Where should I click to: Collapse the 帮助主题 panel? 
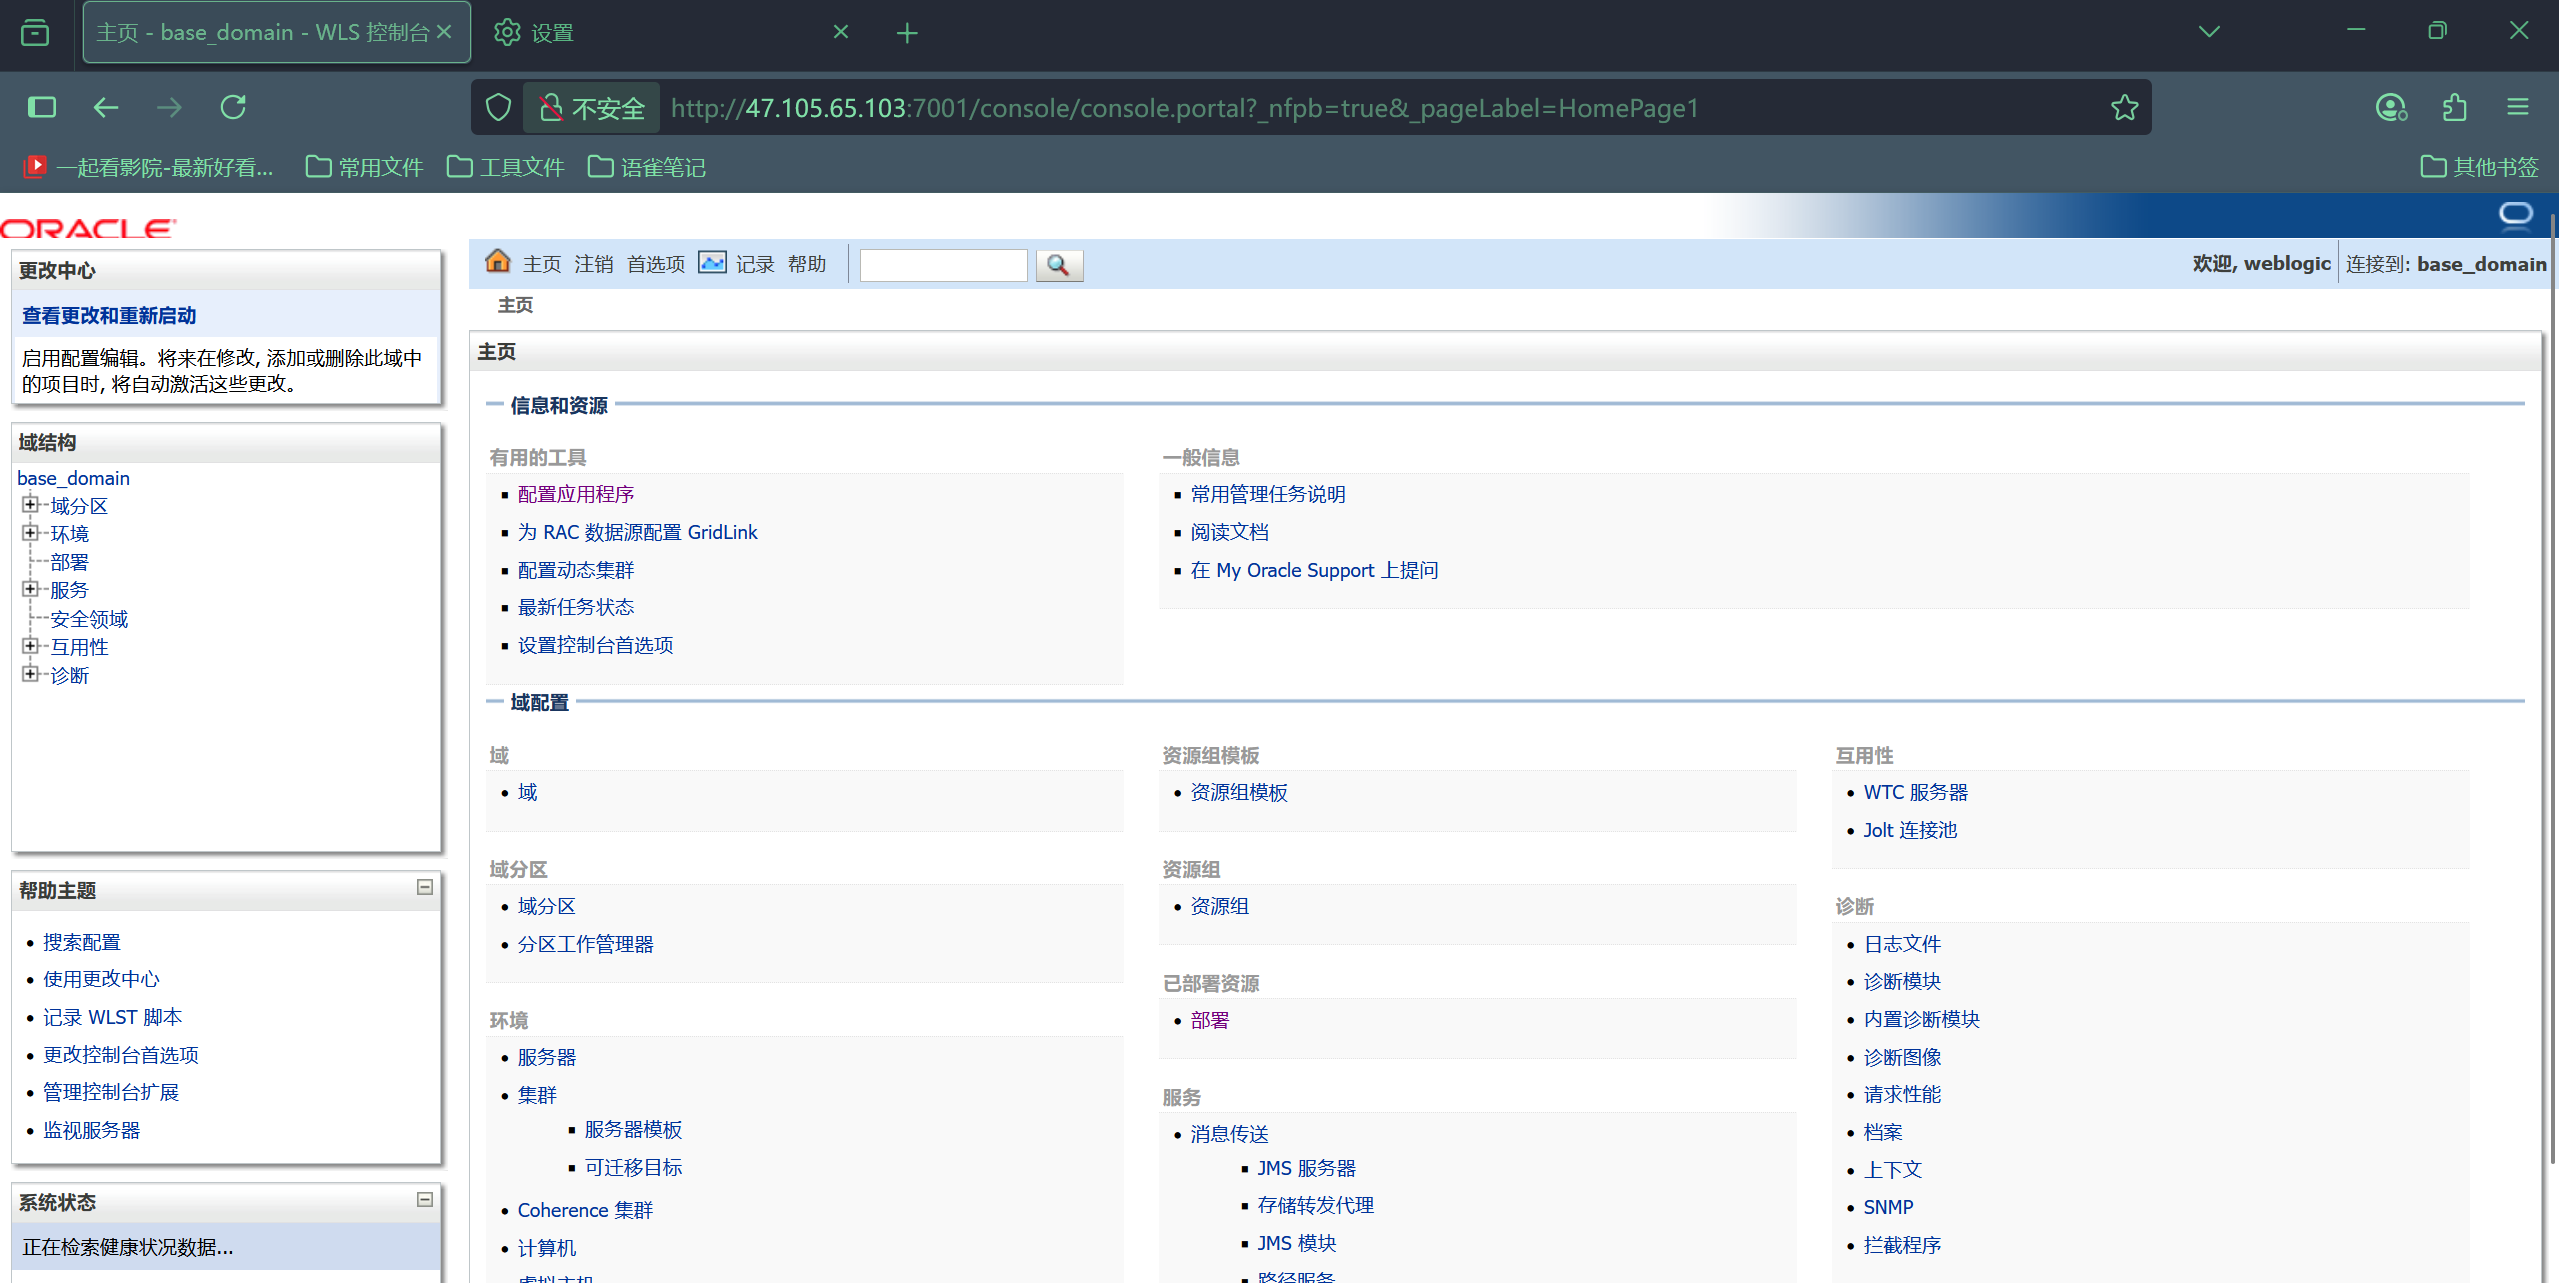[x=425, y=887]
